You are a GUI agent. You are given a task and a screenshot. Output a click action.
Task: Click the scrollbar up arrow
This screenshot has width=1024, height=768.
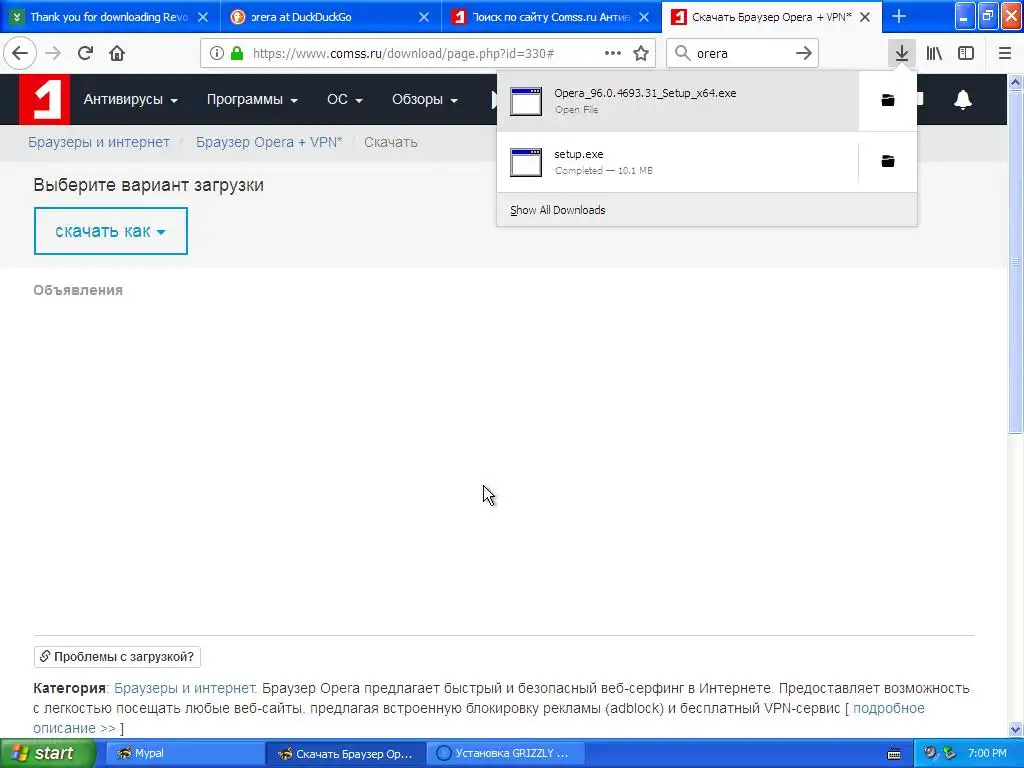click(x=1015, y=82)
